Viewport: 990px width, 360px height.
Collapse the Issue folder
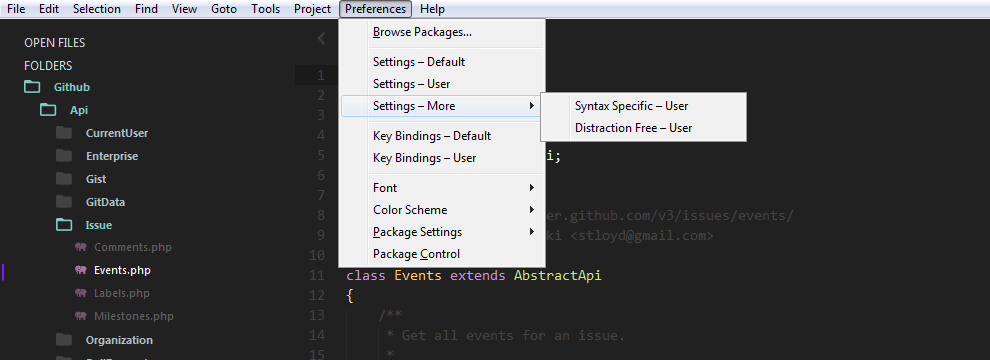[98, 225]
